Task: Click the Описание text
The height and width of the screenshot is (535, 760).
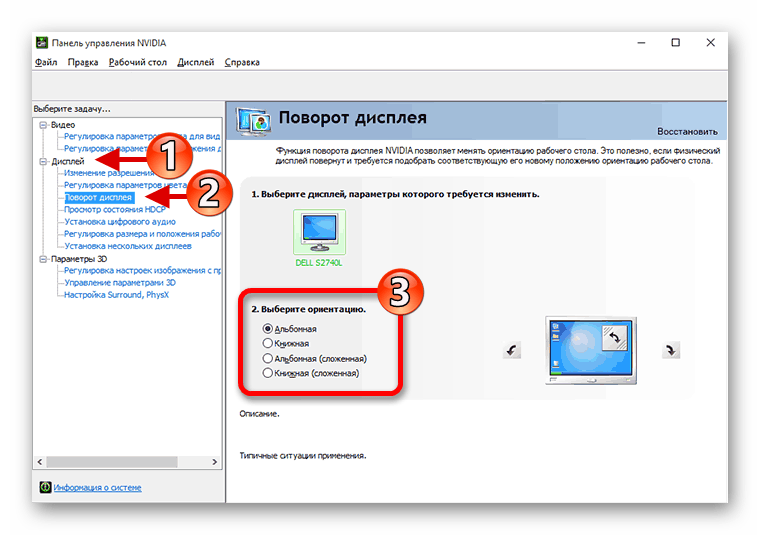Action: [259, 414]
